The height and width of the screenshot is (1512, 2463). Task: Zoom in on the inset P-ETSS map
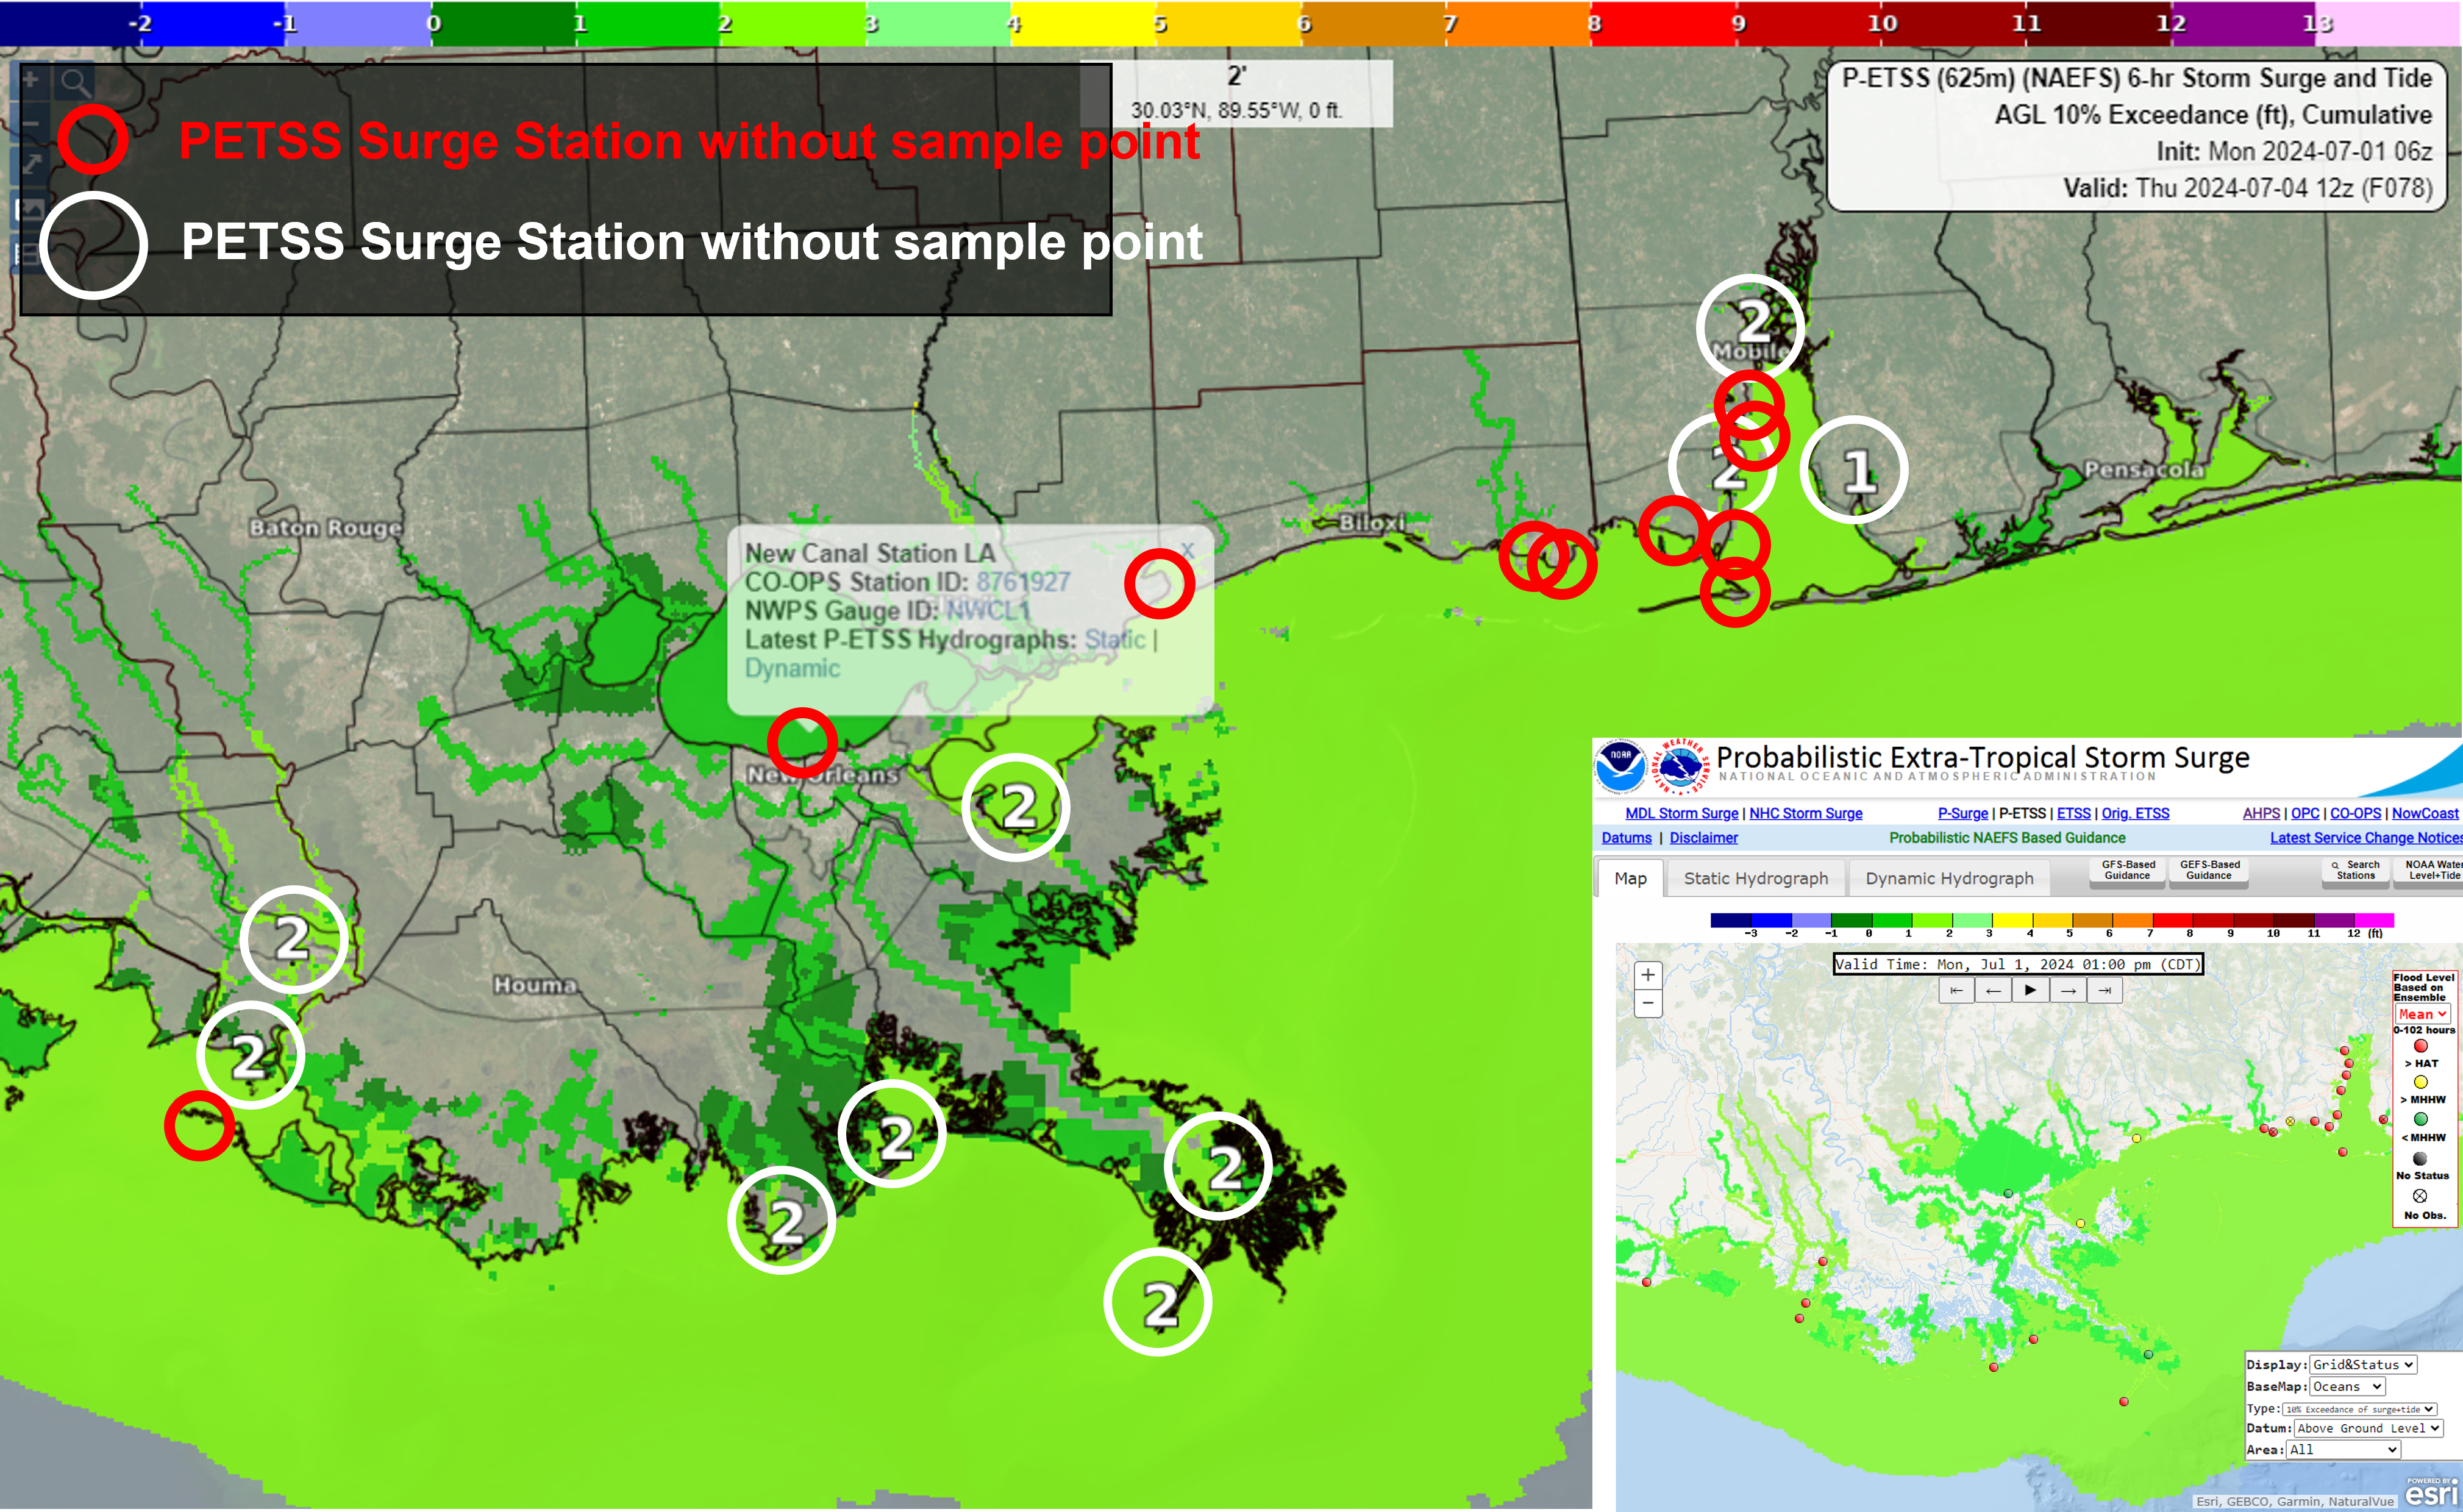[1647, 975]
